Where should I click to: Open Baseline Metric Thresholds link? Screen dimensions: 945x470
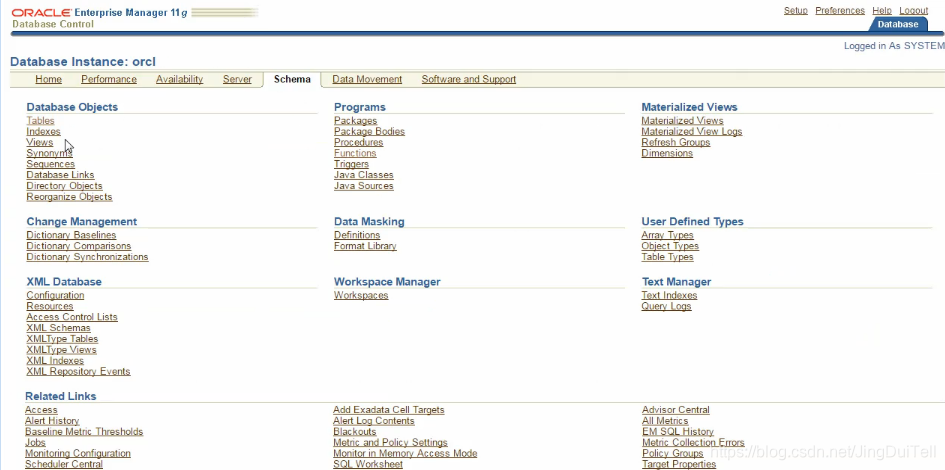tap(84, 431)
